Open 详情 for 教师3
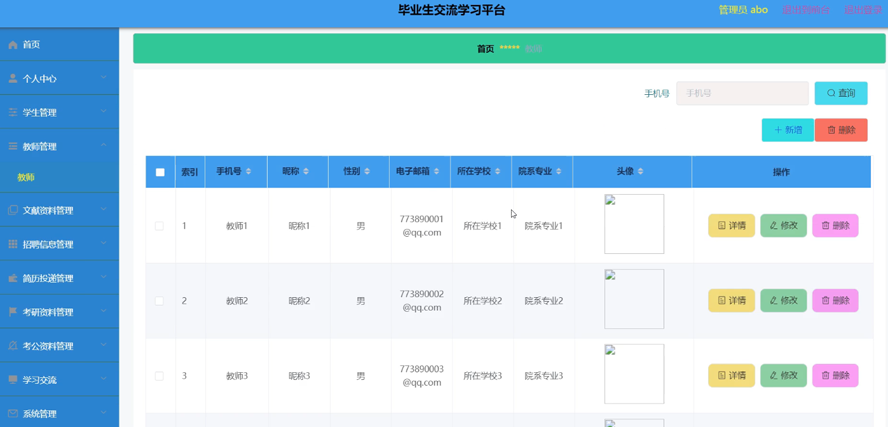The height and width of the screenshot is (427, 888). [732, 375]
